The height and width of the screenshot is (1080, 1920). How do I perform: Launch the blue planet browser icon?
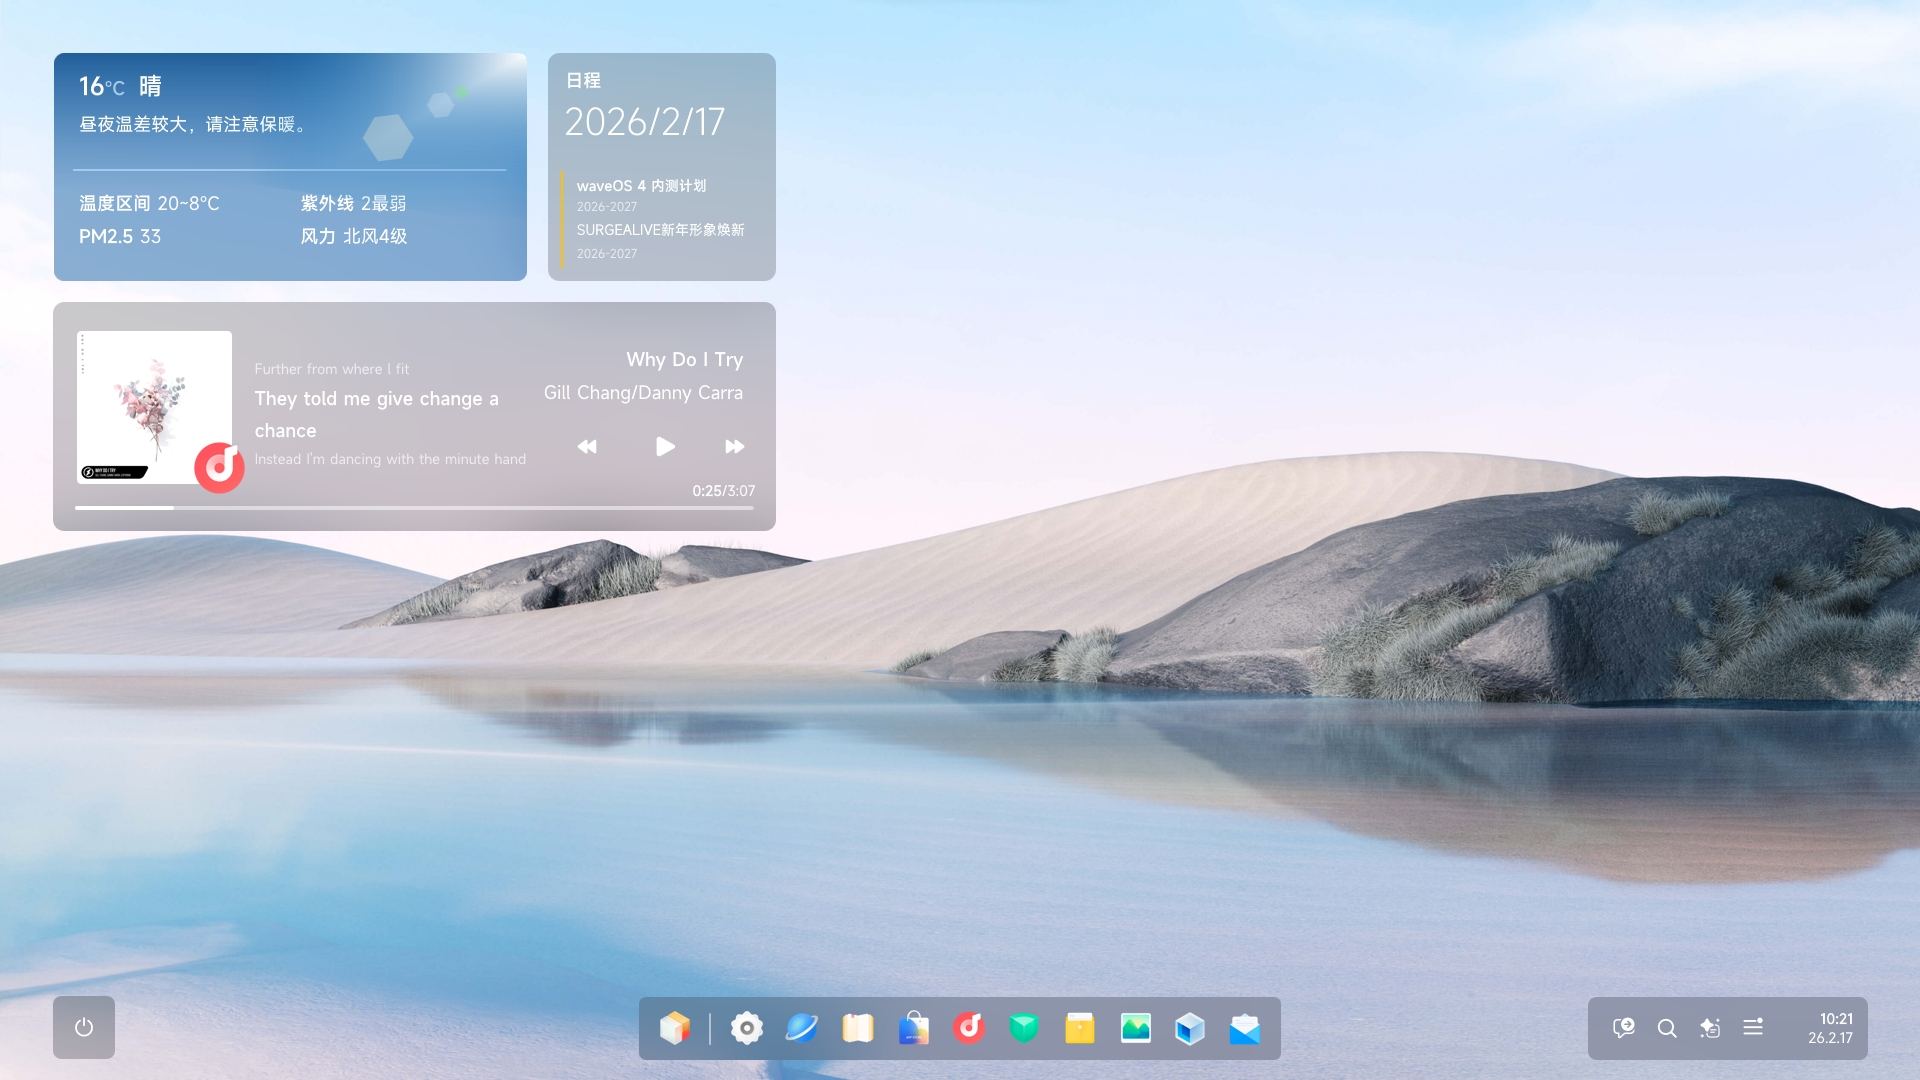pos(801,1028)
